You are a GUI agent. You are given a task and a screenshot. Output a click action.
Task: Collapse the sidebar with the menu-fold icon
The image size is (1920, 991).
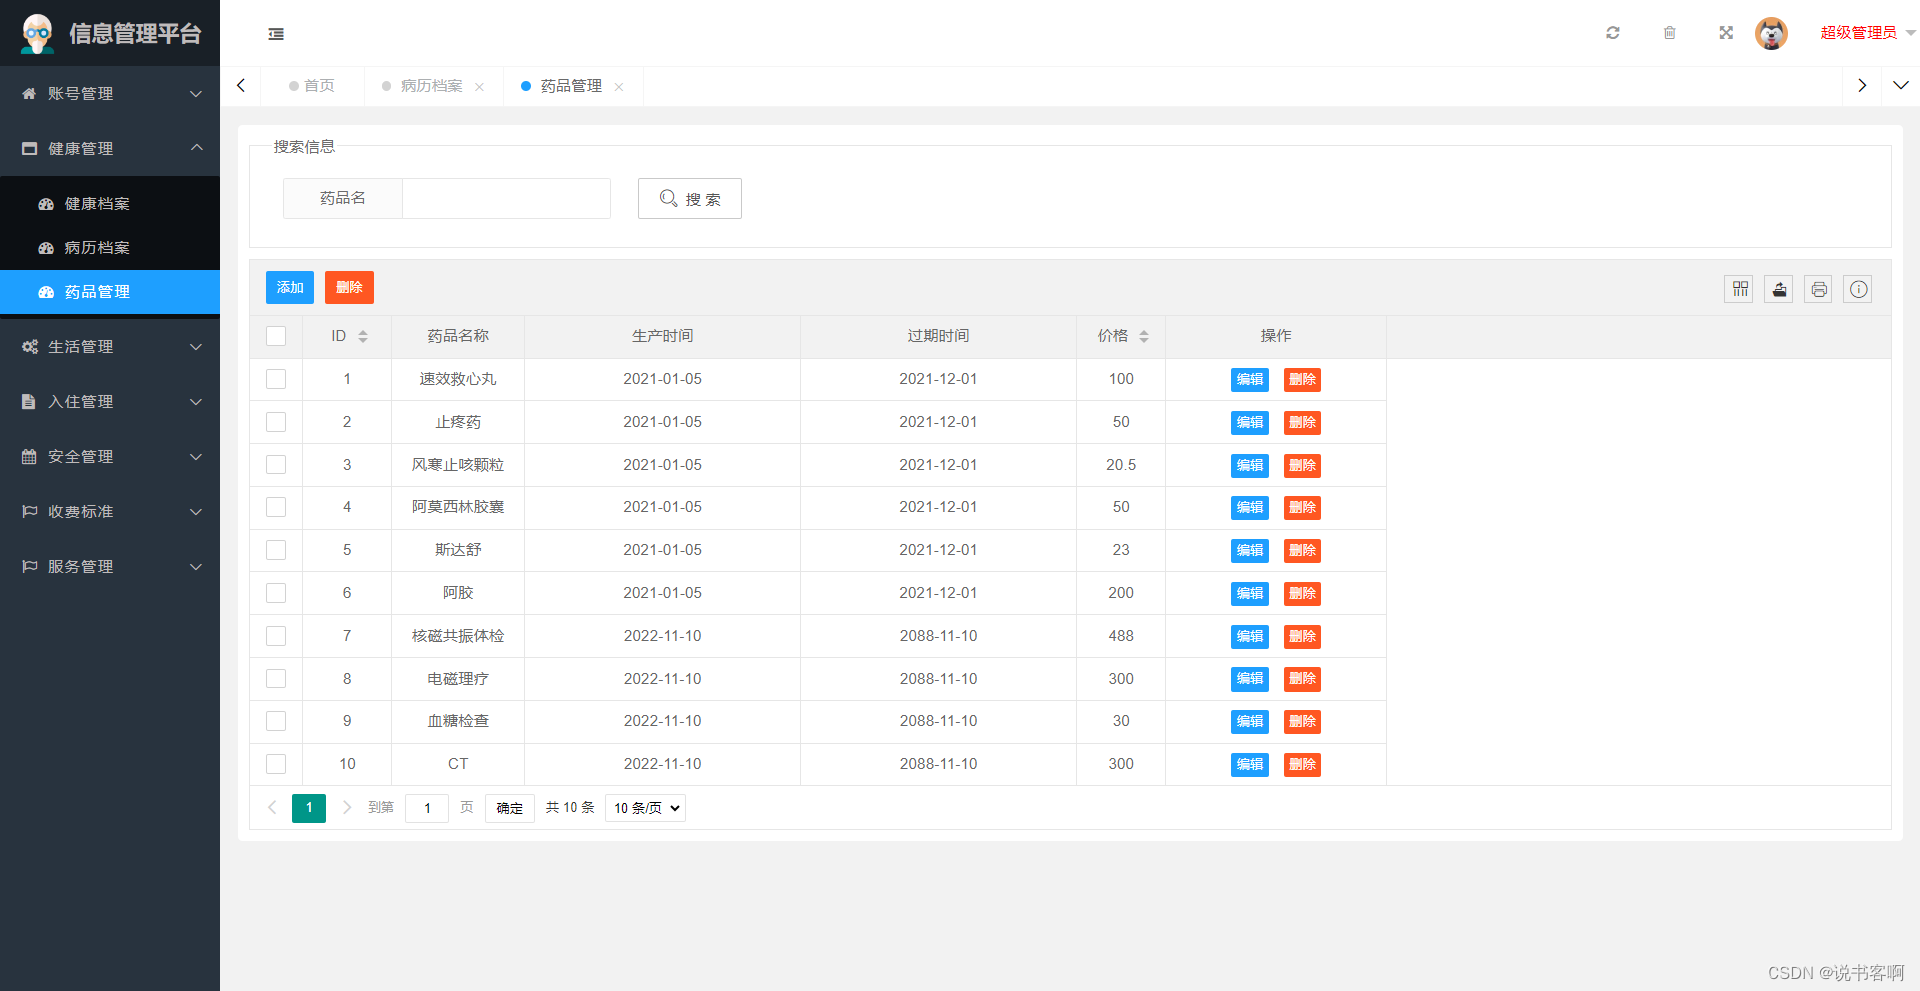tap(276, 34)
